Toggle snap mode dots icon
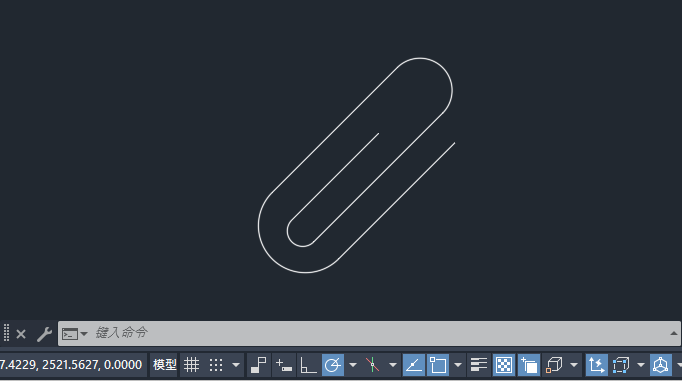The width and height of the screenshot is (682, 381). pyautogui.click(x=216, y=365)
